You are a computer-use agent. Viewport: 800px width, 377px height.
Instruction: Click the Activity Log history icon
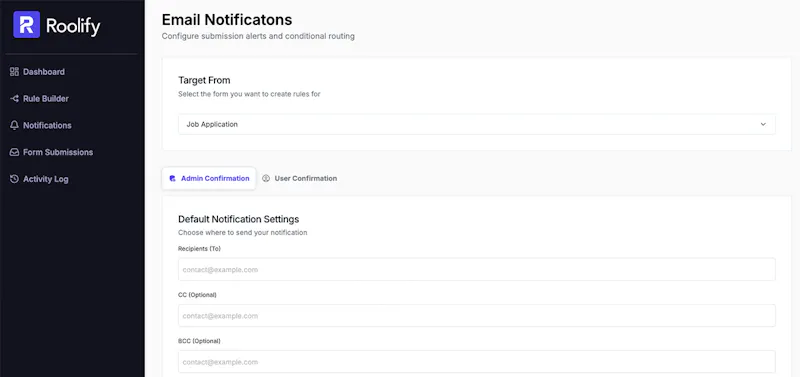[x=14, y=179]
